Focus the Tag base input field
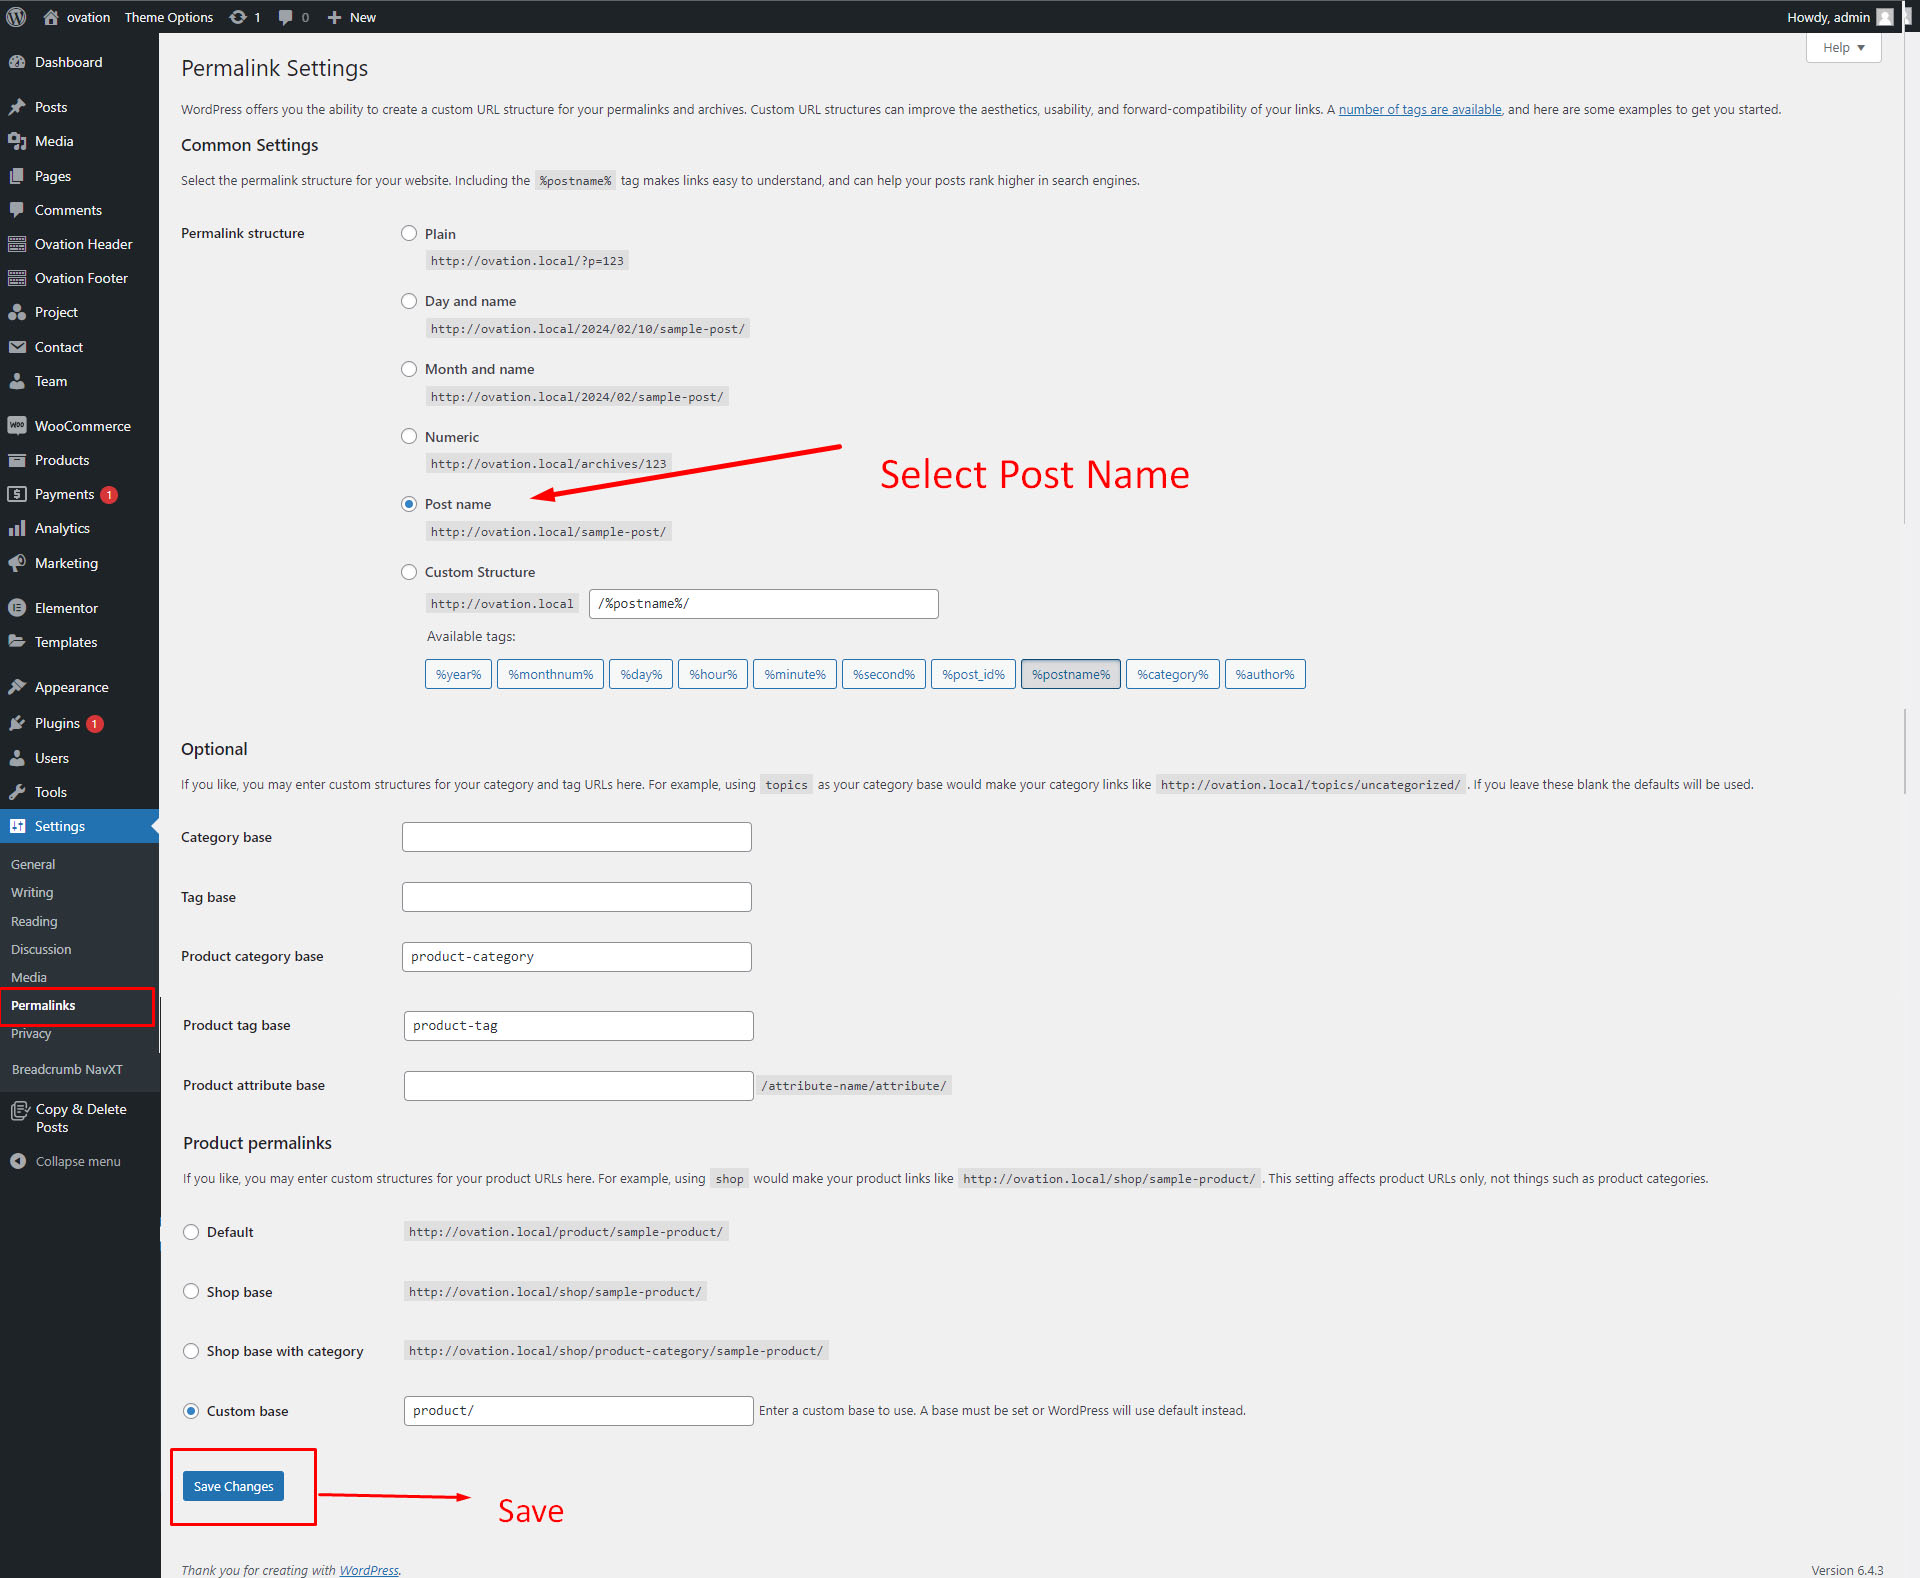 point(577,897)
